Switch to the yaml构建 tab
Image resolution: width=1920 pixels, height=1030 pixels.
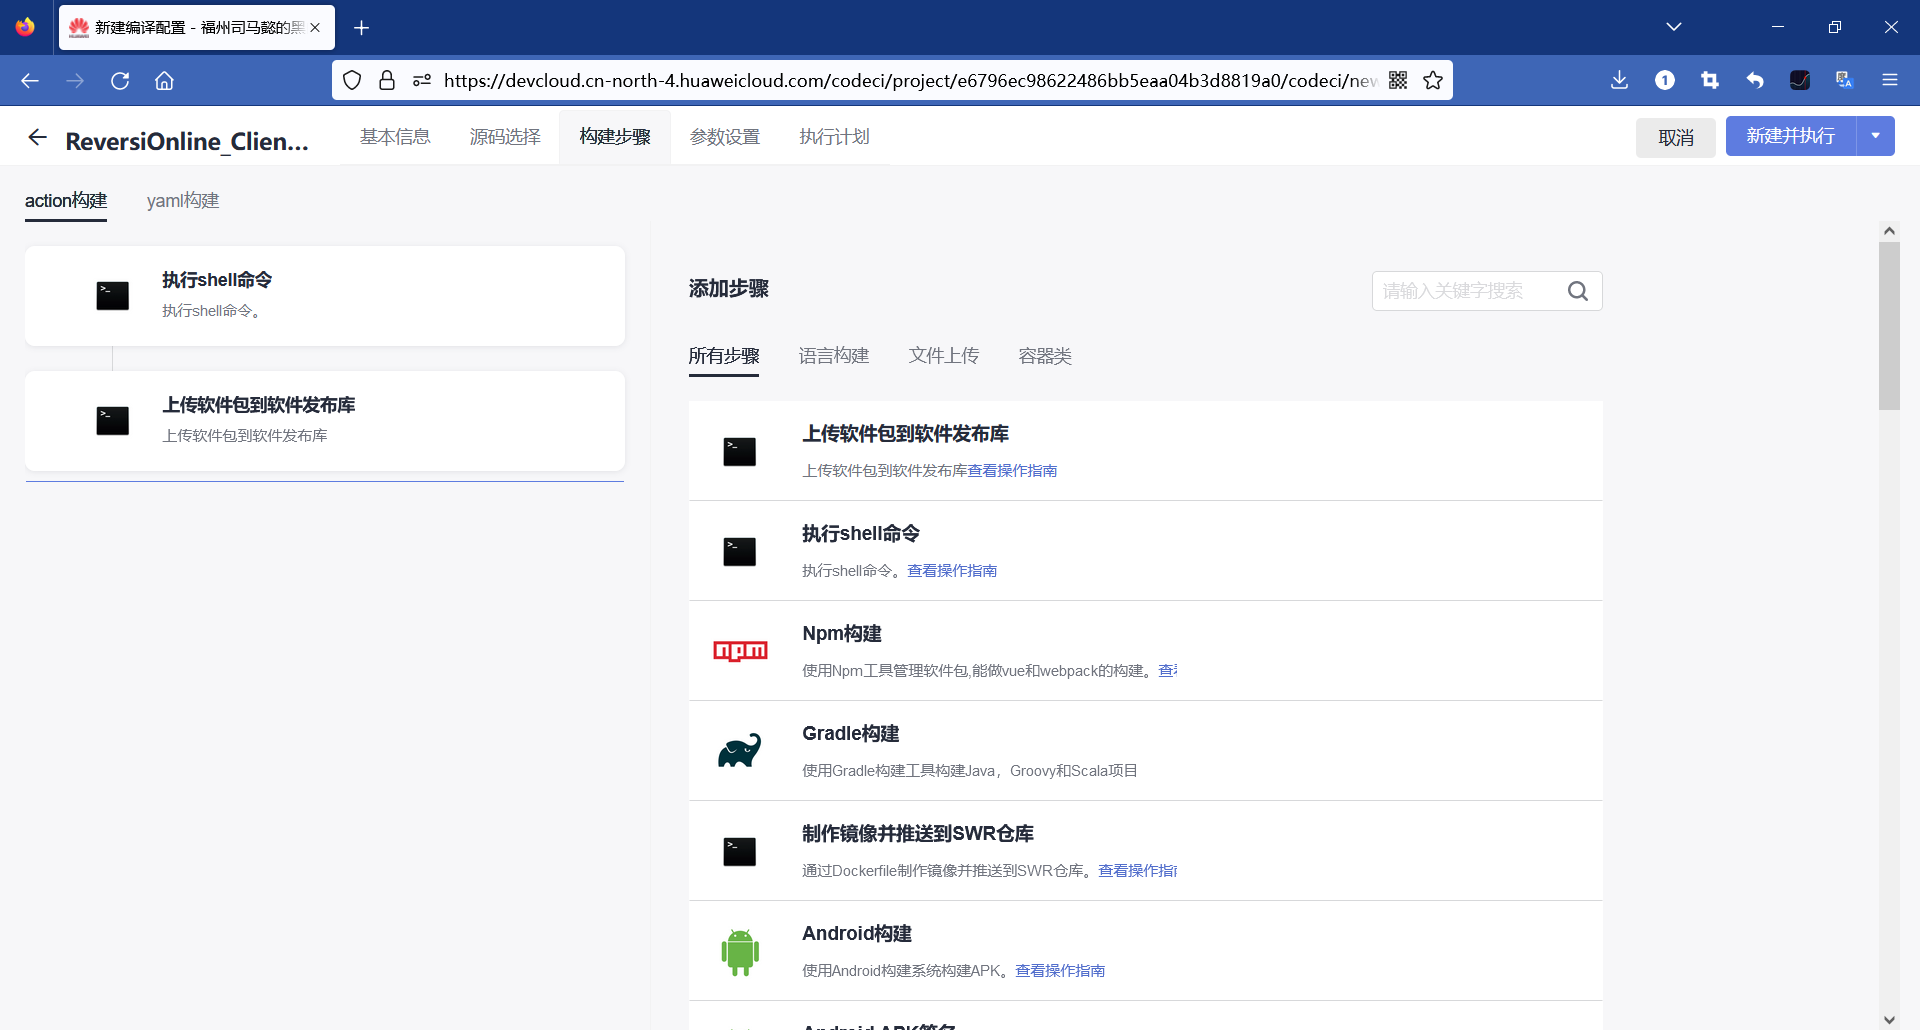click(182, 201)
